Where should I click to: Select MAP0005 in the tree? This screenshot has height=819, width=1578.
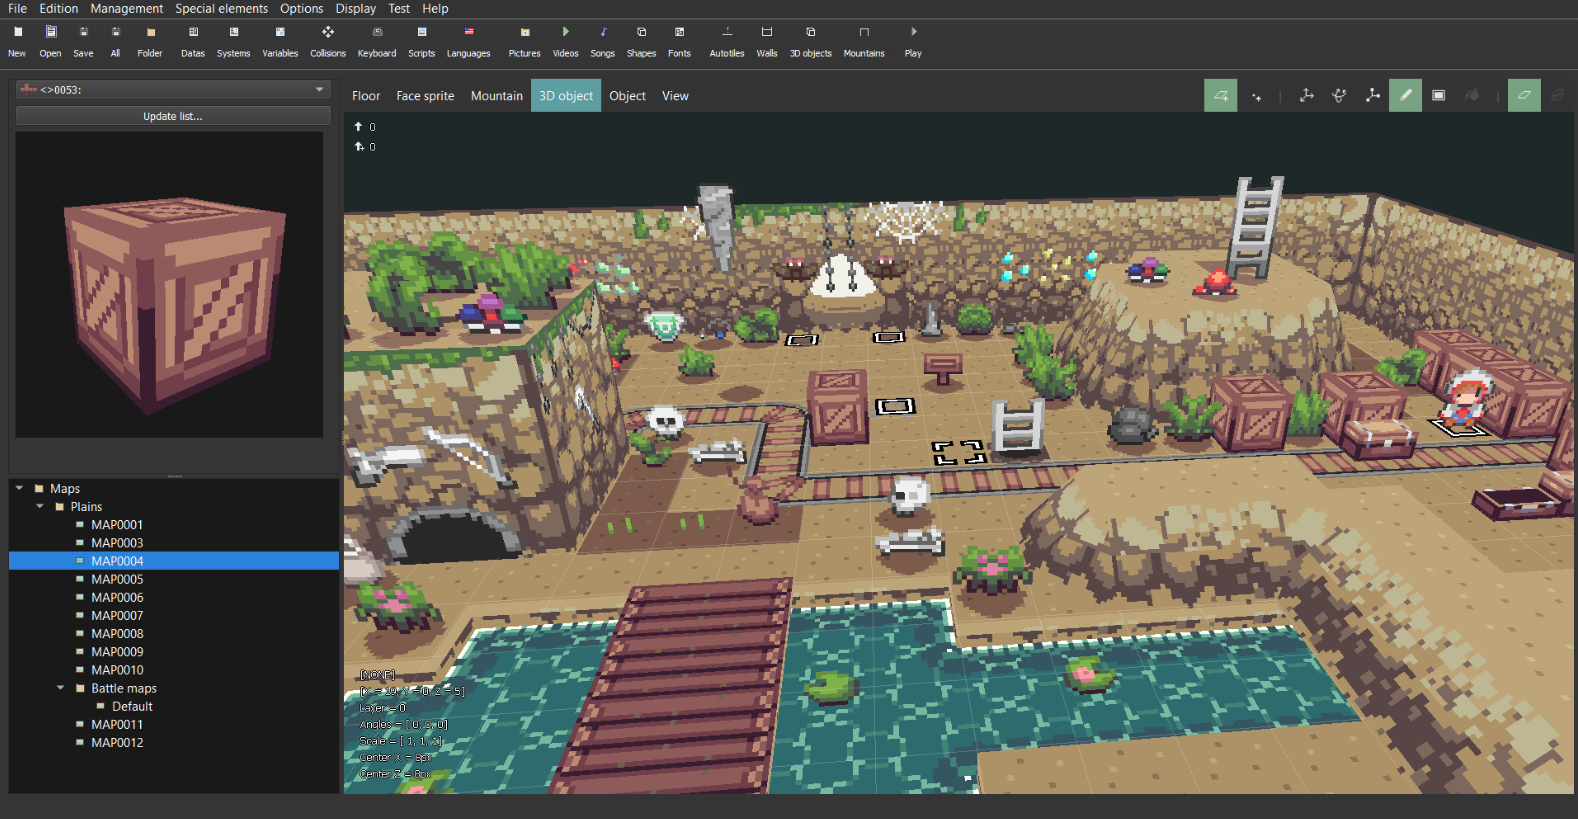117,579
